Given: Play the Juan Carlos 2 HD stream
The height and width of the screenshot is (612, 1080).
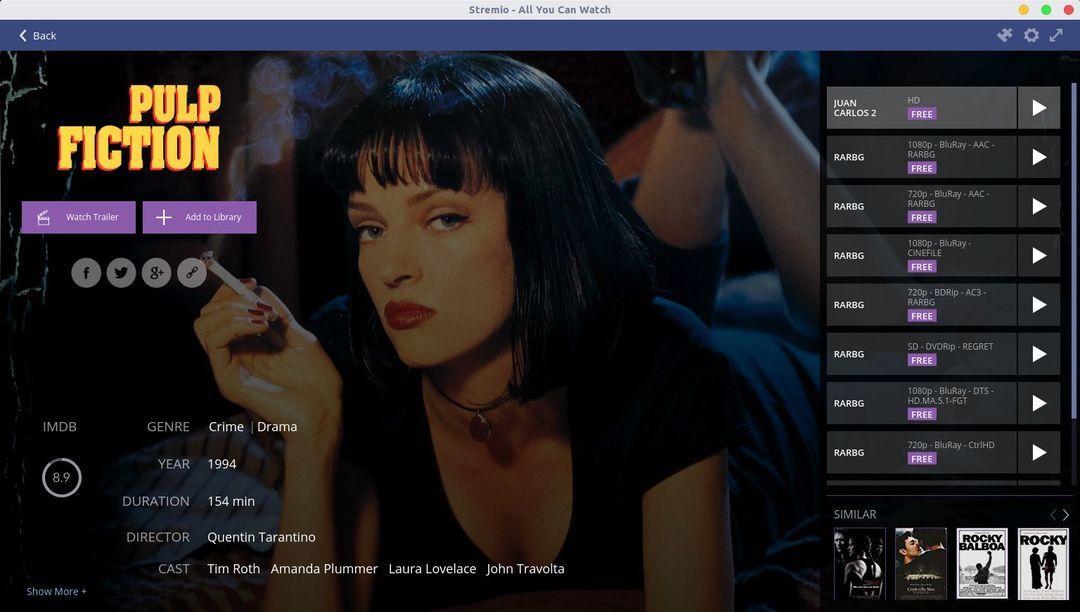Looking at the screenshot, I should coord(1039,108).
